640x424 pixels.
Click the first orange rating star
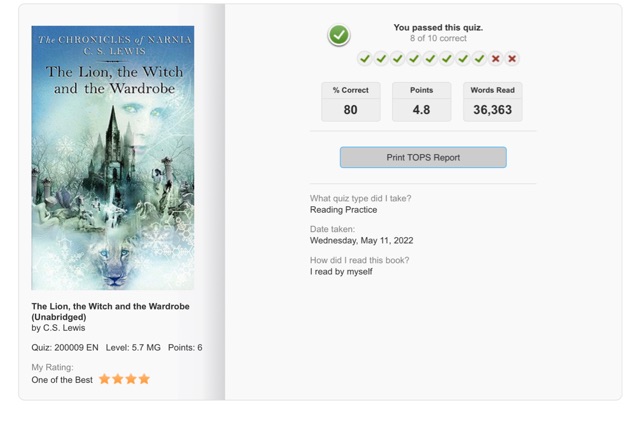104,379
